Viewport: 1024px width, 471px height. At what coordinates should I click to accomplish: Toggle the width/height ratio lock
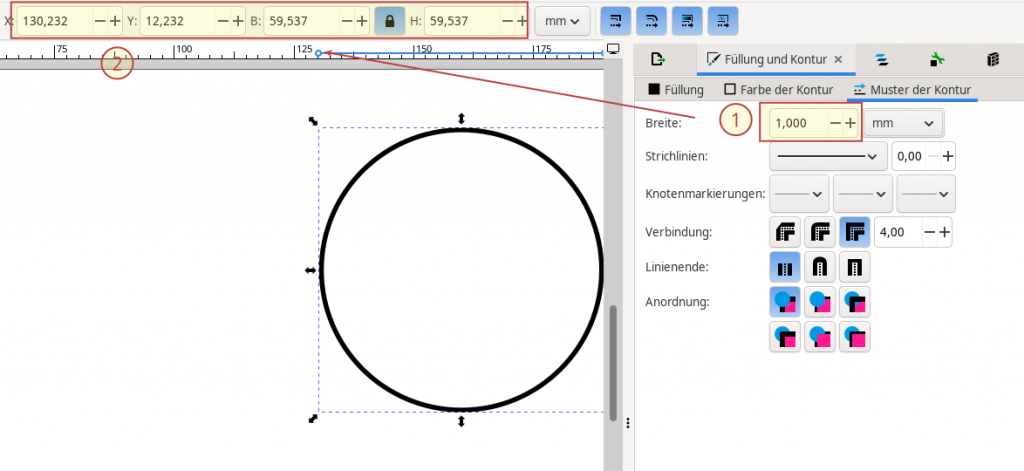pyautogui.click(x=389, y=21)
